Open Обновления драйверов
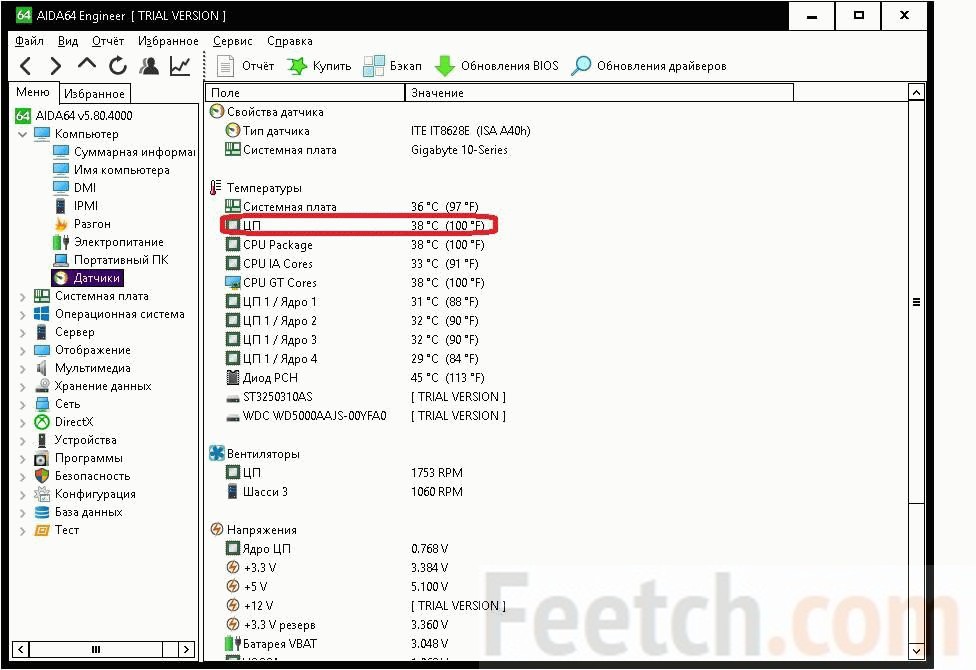The image size is (976, 670). [649, 65]
